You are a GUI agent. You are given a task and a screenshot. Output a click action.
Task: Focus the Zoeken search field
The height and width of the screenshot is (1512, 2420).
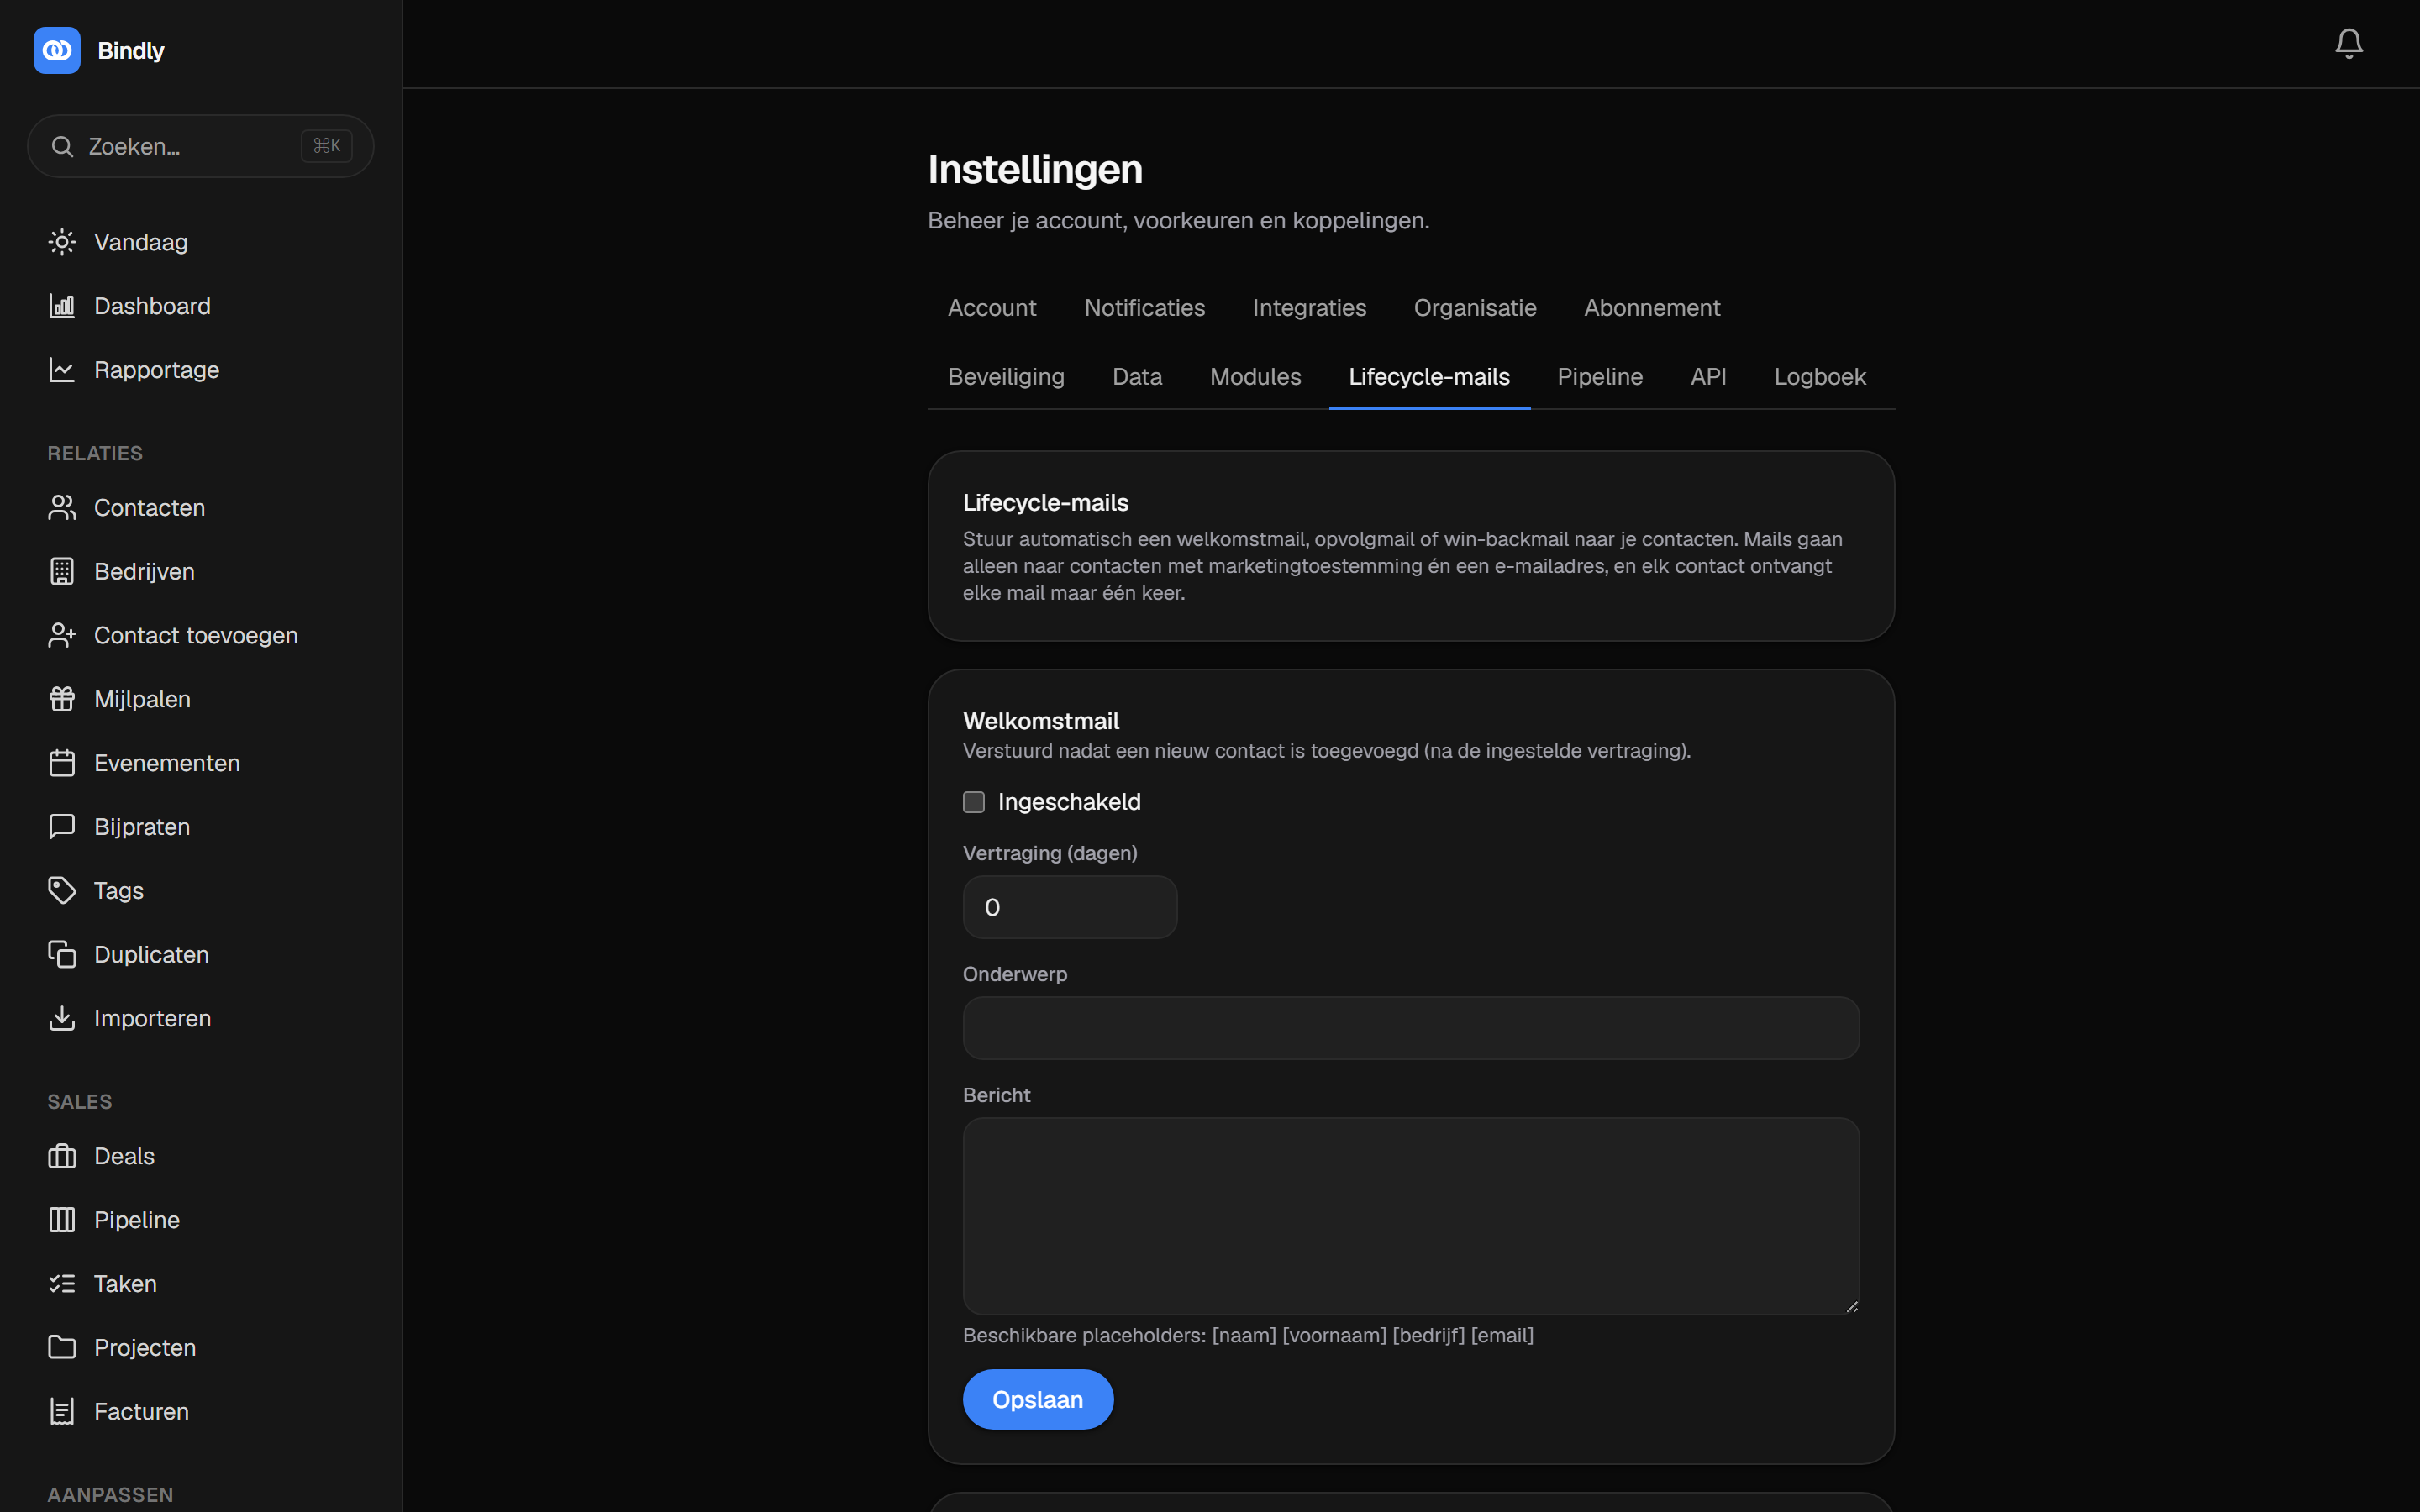[200, 146]
